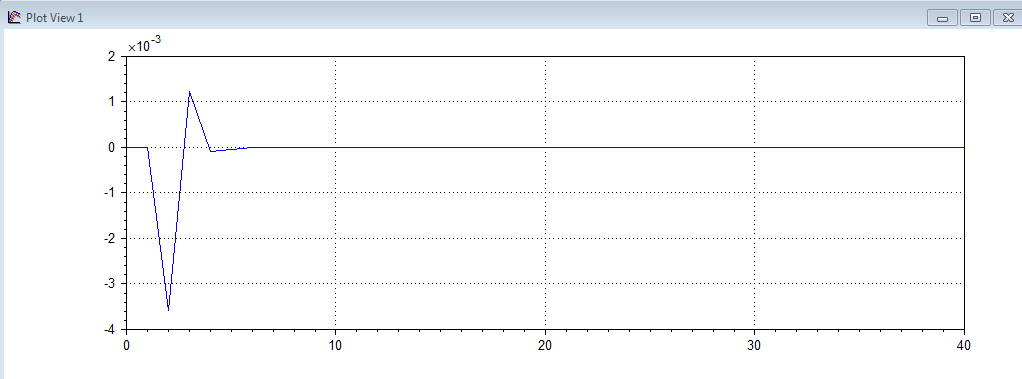Screen dimensions: 1022x379
Task: Click the Plot View 1 window icon
Action: coord(14,18)
